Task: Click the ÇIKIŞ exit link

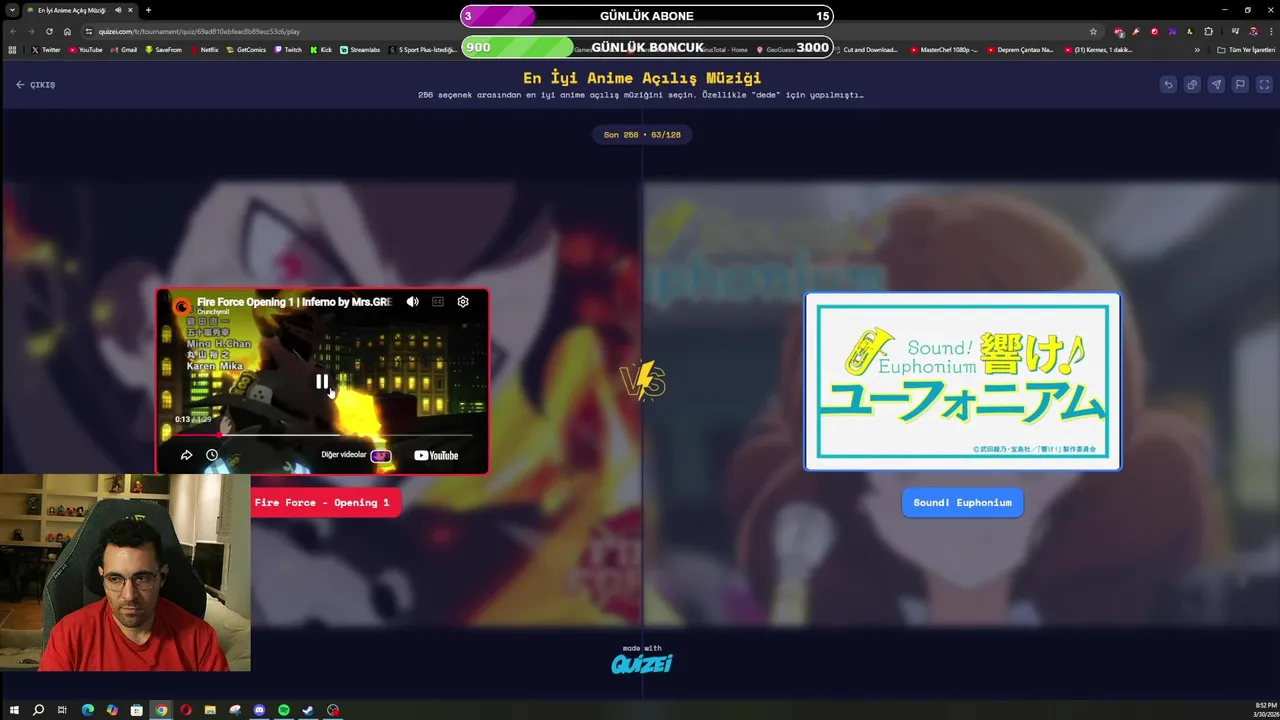Action: tap(35, 85)
